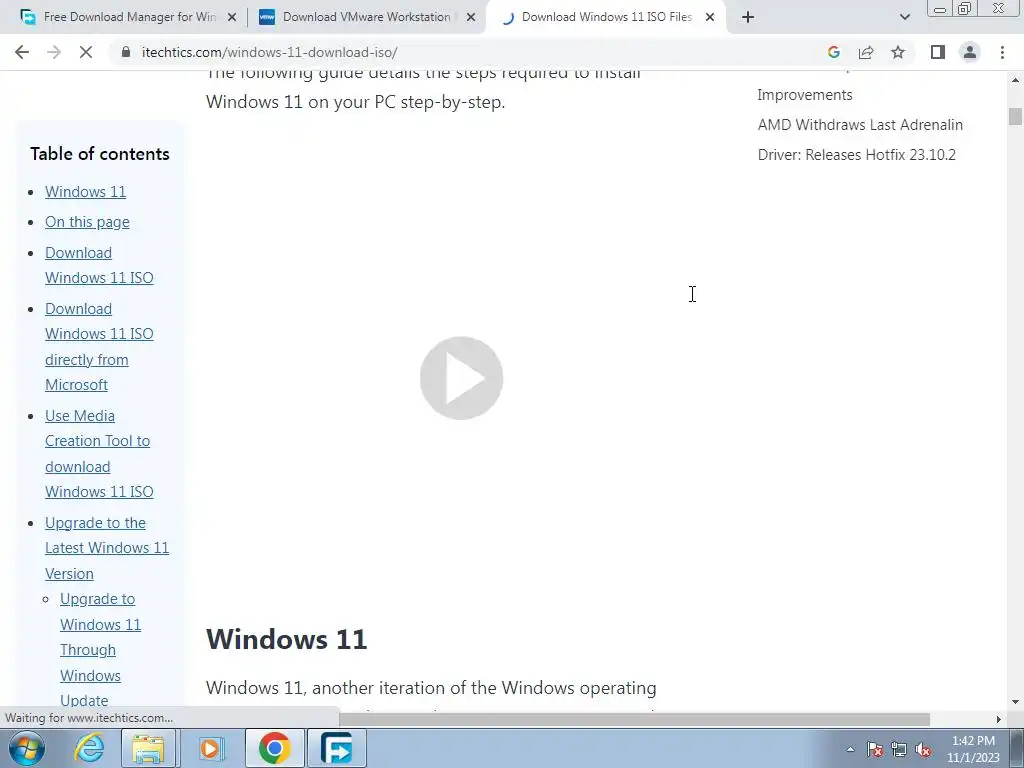Open Action Center flag icon
1024x768 pixels.
pos(875,750)
